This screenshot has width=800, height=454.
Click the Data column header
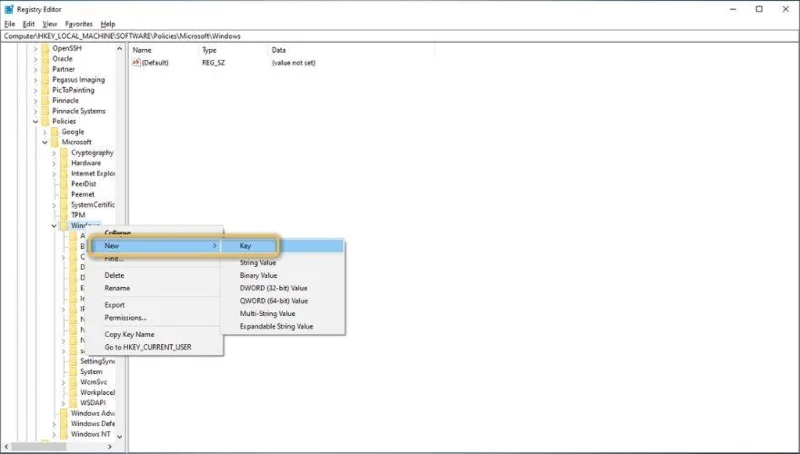click(351, 50)
